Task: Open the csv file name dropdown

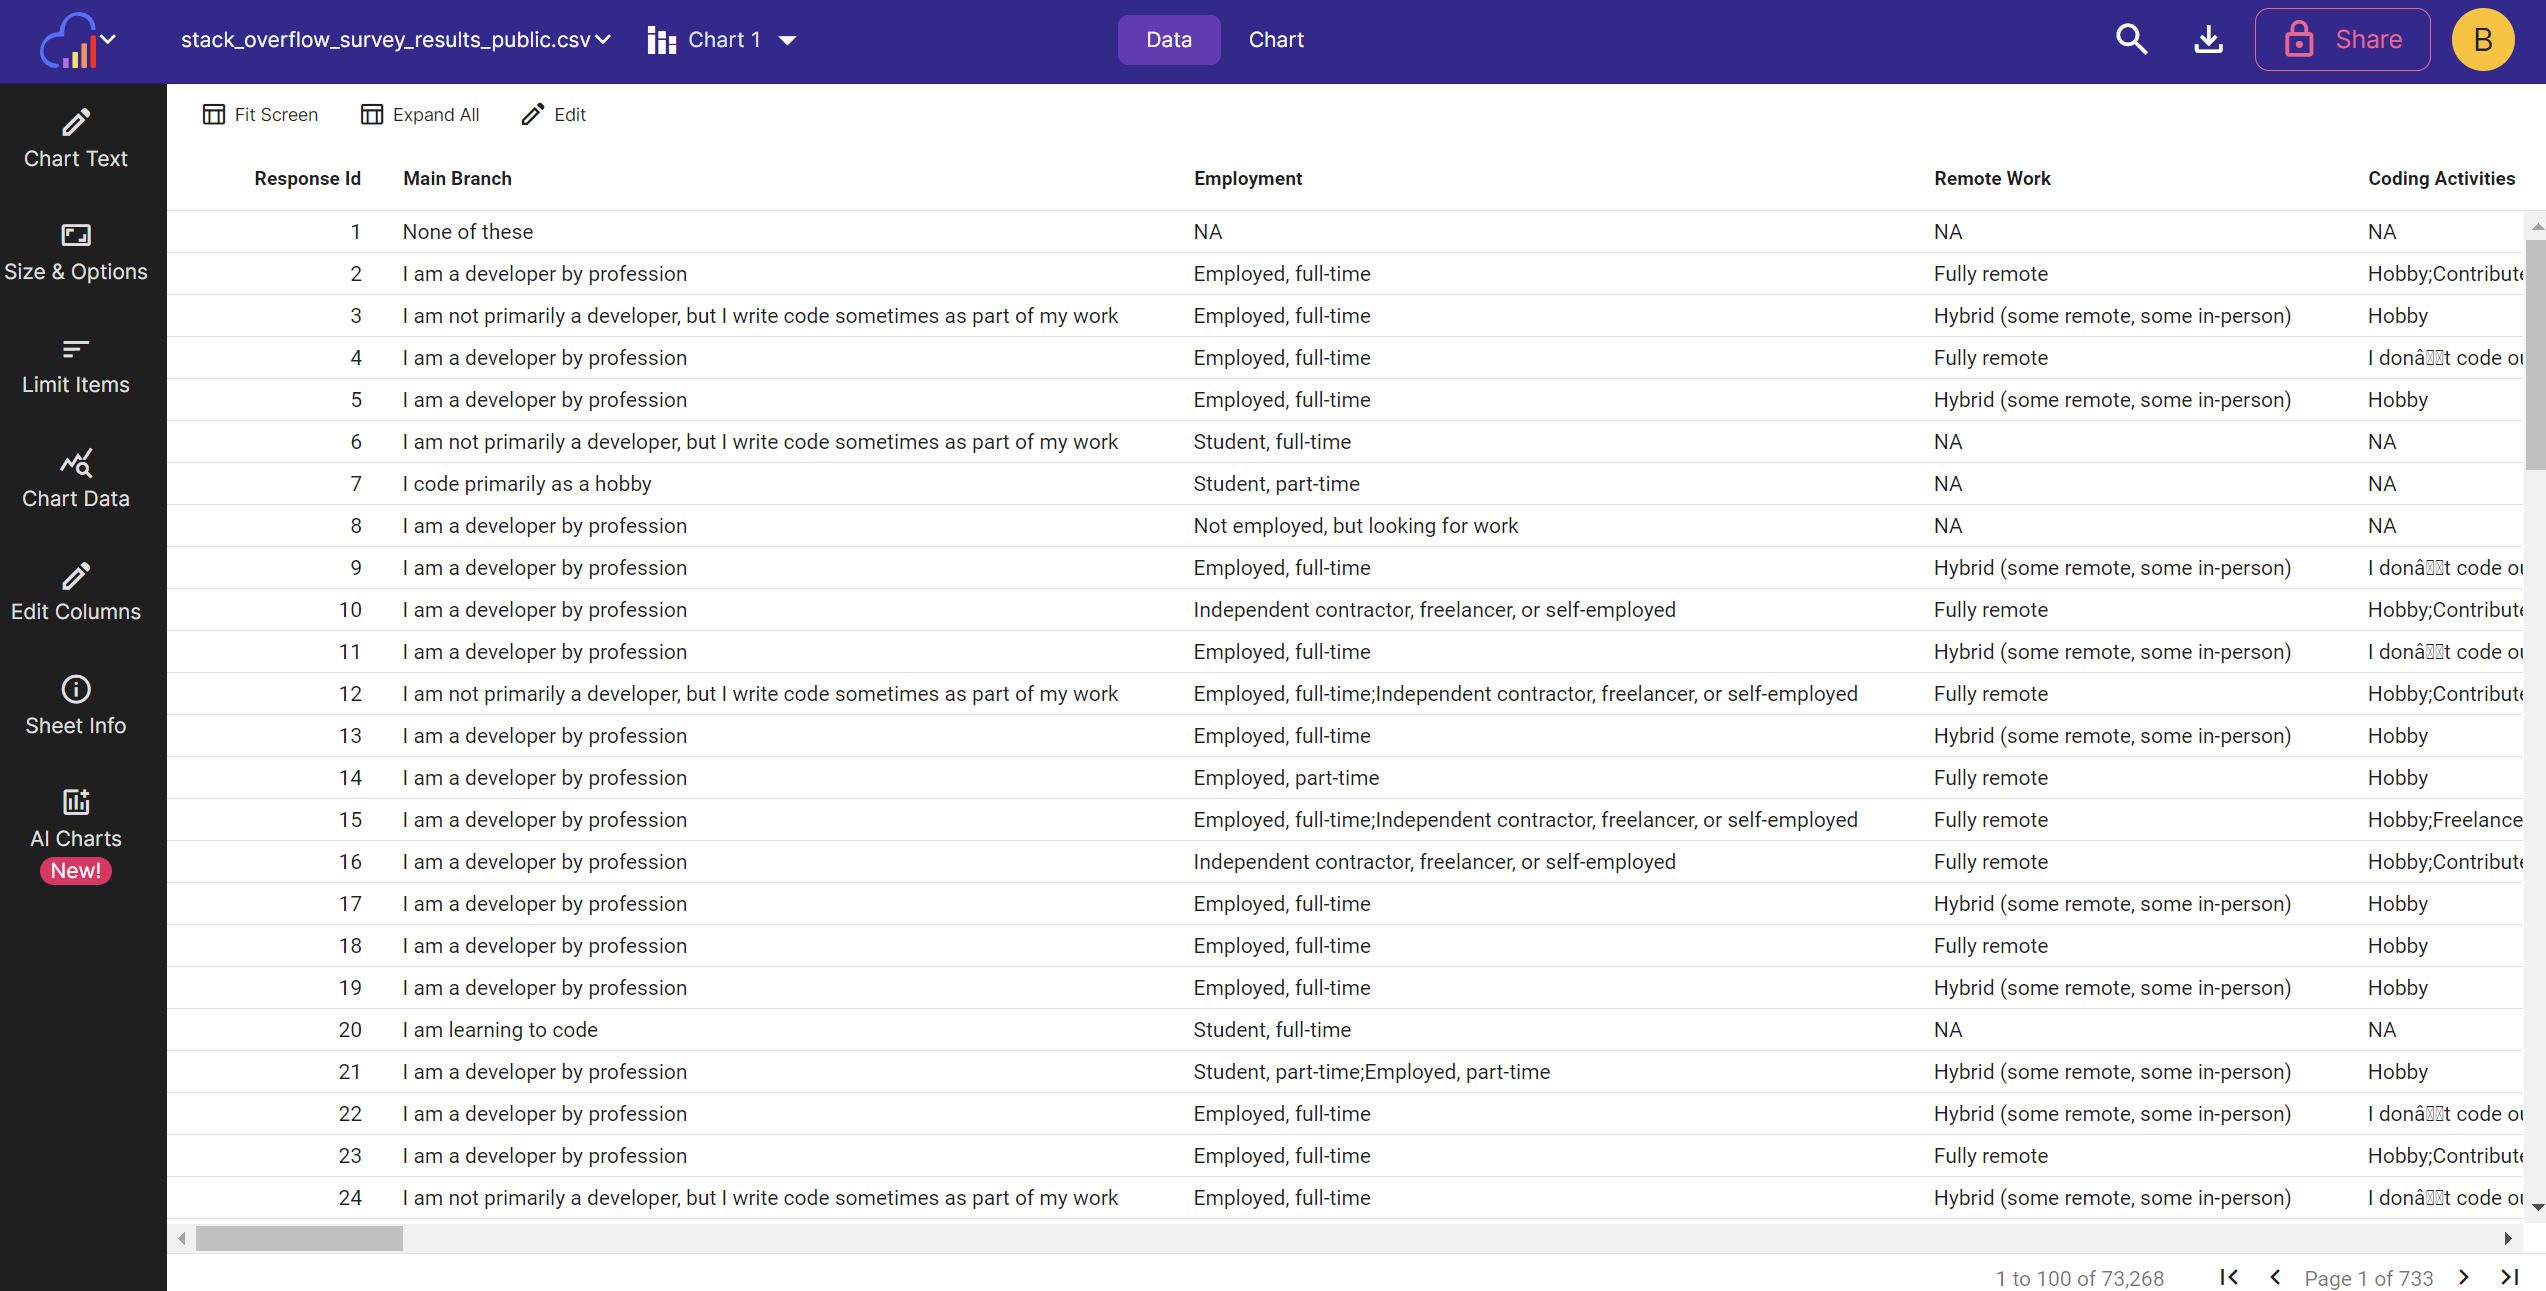Action: tap(603, 40)
